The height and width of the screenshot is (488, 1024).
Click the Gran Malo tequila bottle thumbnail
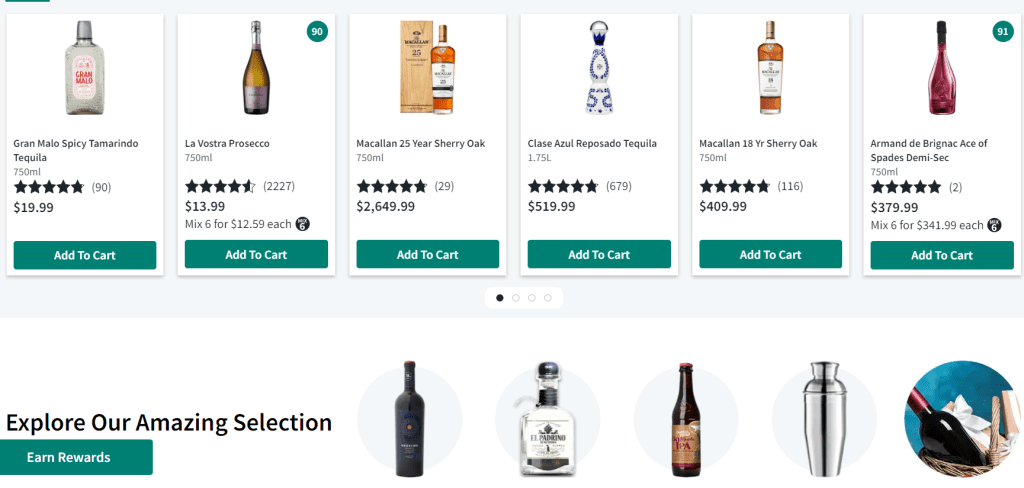tap(85, 67)
